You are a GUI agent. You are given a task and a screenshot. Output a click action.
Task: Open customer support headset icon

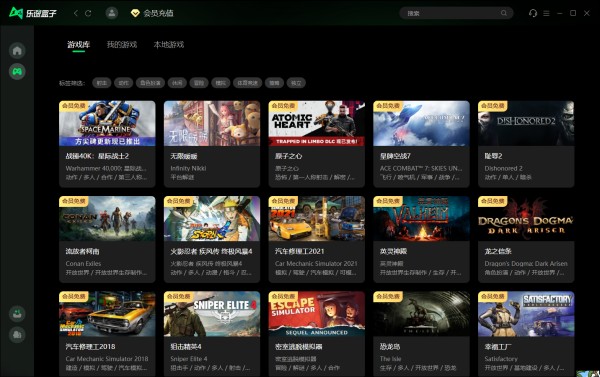(533, 13)
